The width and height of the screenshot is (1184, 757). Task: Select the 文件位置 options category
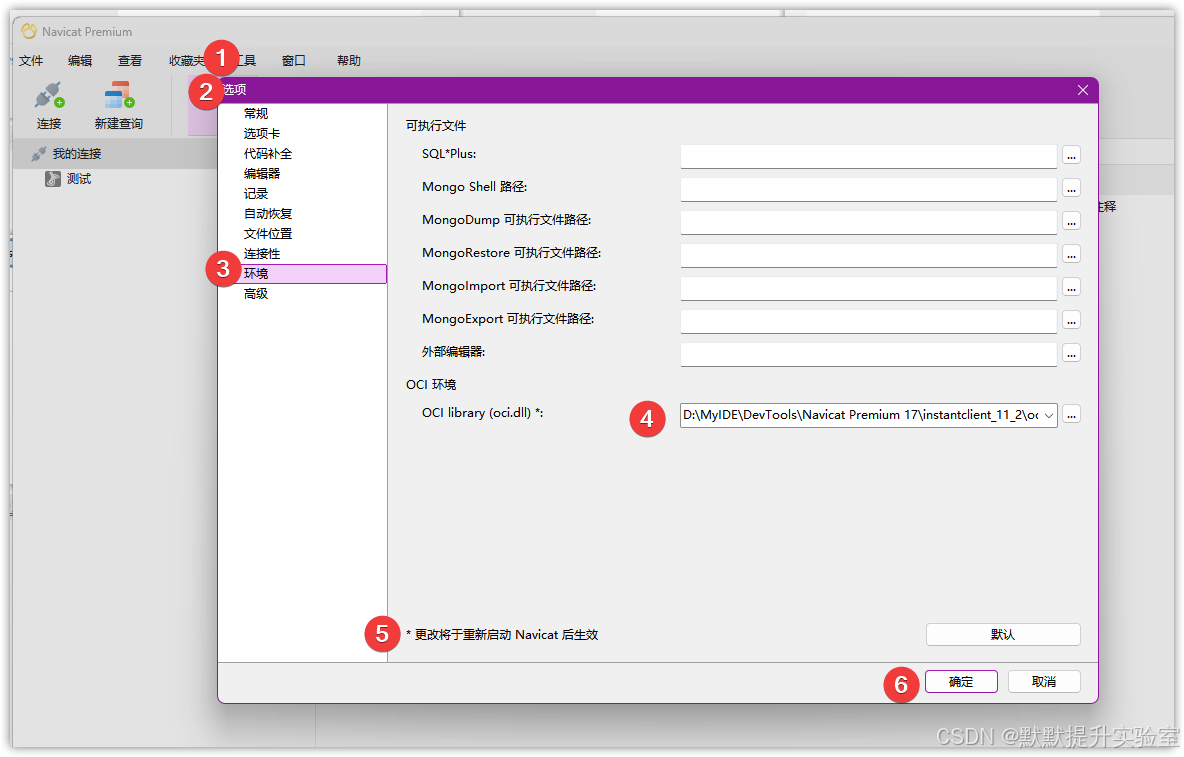(268, 234)
